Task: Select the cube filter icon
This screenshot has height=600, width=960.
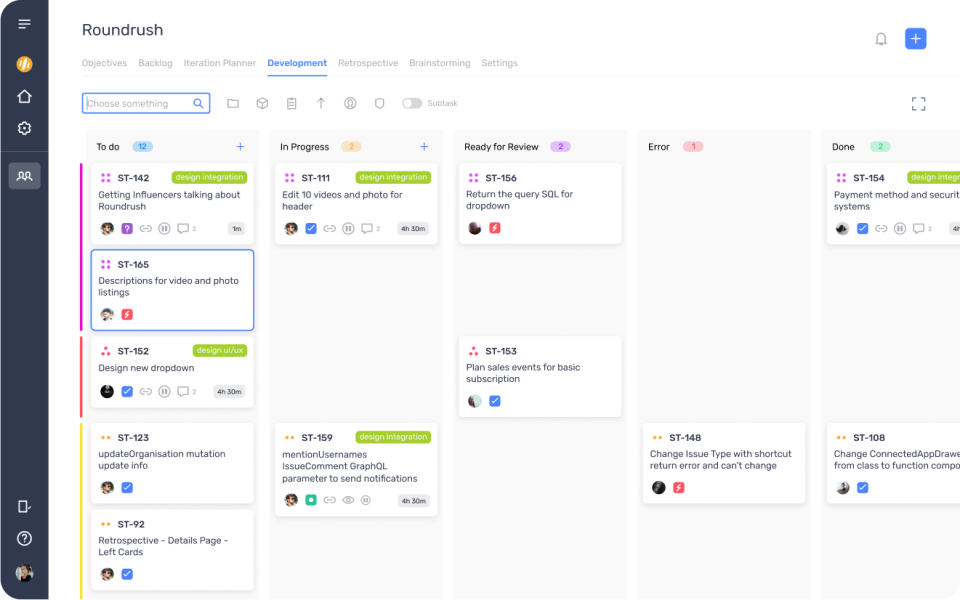Action: click(x=261, y=103)
